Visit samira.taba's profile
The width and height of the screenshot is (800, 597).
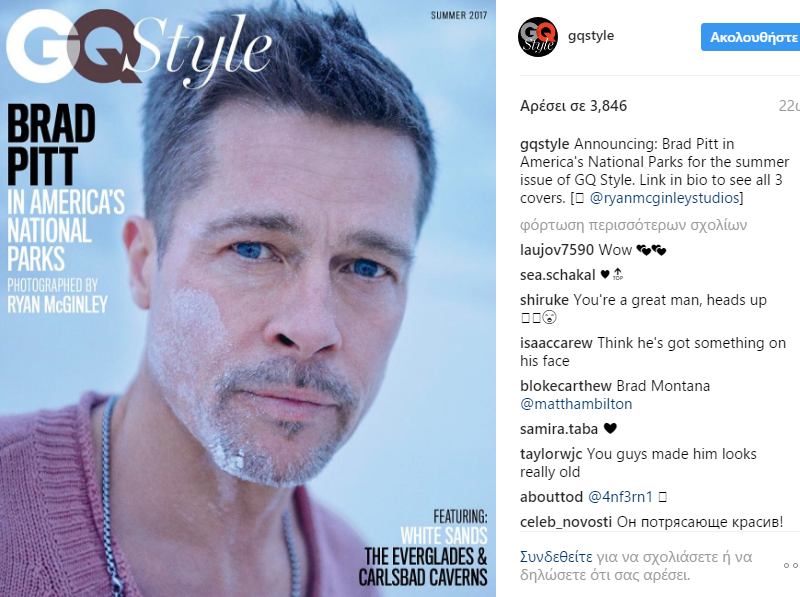[559, 429]
